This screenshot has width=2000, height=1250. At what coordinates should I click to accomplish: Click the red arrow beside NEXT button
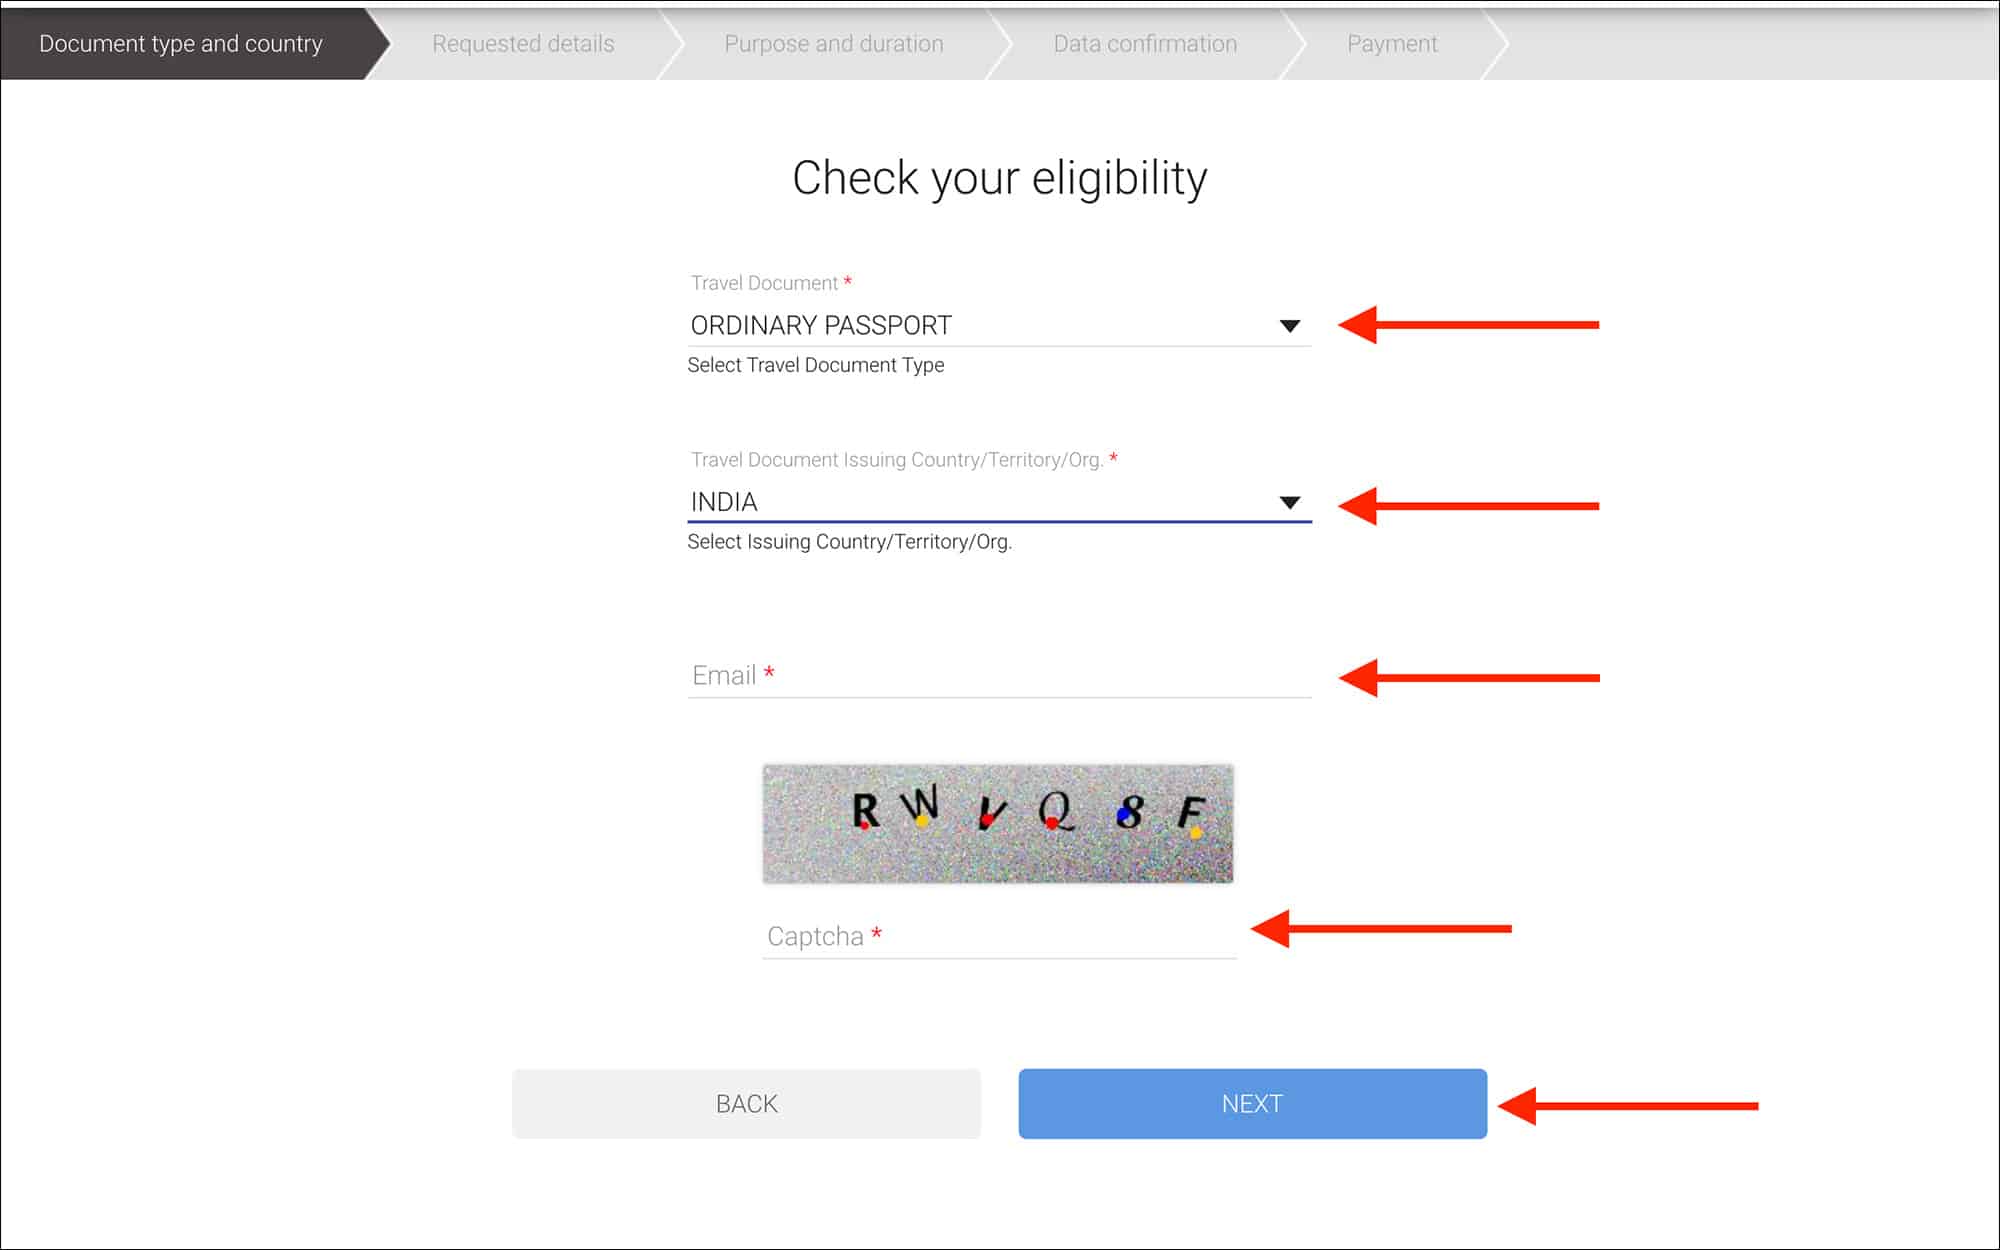(x=1628, y=1106)
